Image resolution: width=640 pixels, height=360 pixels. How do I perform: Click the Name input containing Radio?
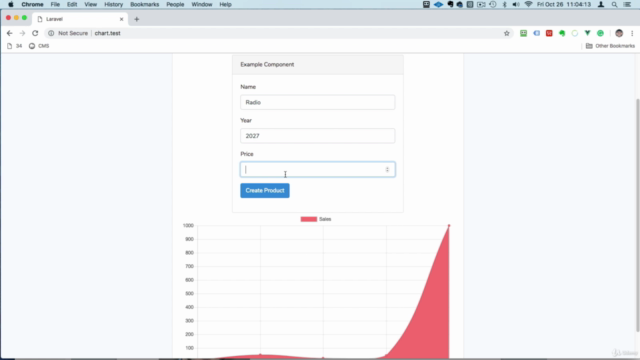pyautogui.click(x=318, y=102)
